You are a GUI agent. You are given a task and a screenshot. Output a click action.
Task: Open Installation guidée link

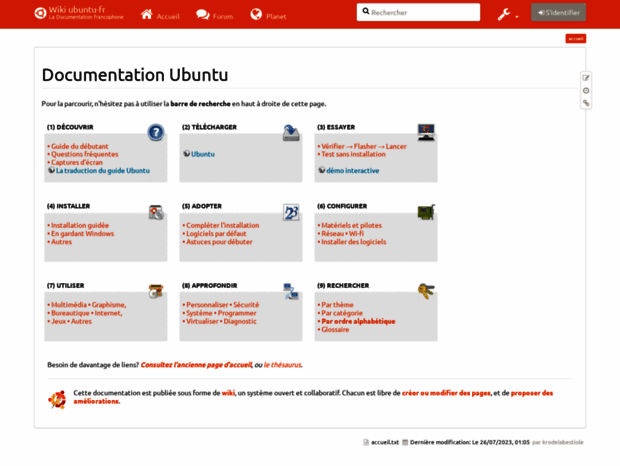(80, 225)
